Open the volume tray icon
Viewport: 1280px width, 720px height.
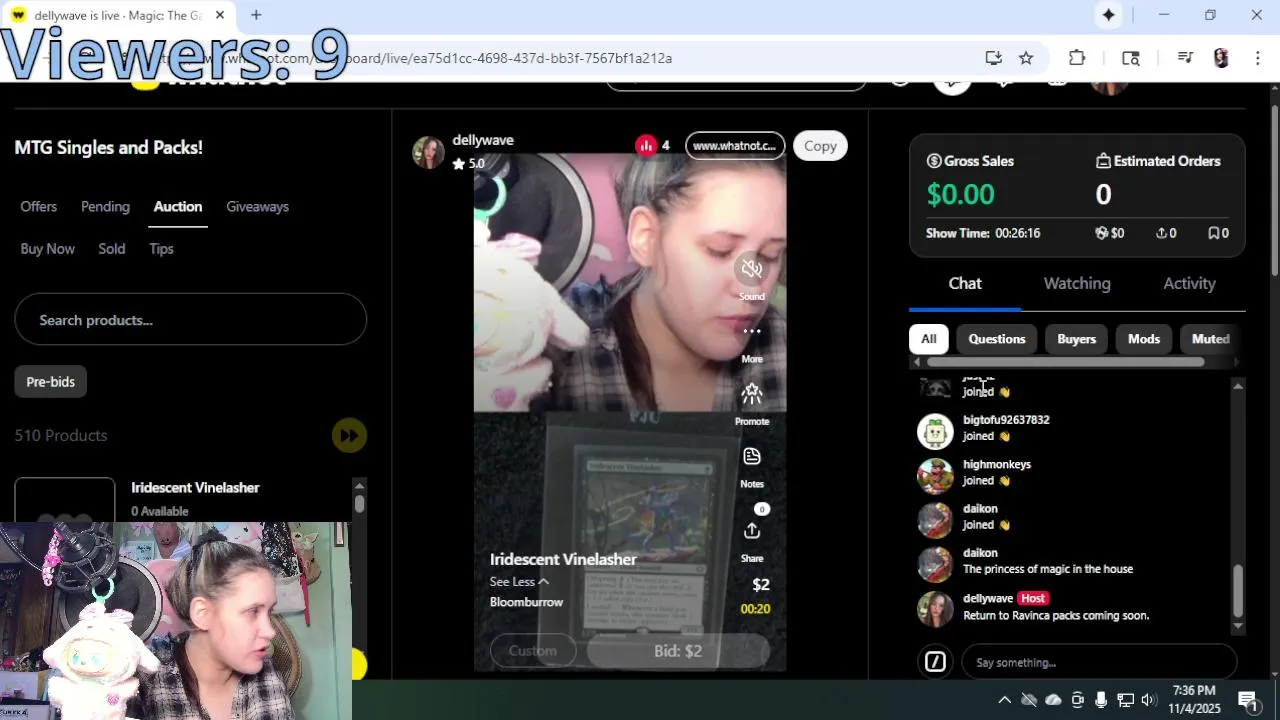click(1149, 700)
